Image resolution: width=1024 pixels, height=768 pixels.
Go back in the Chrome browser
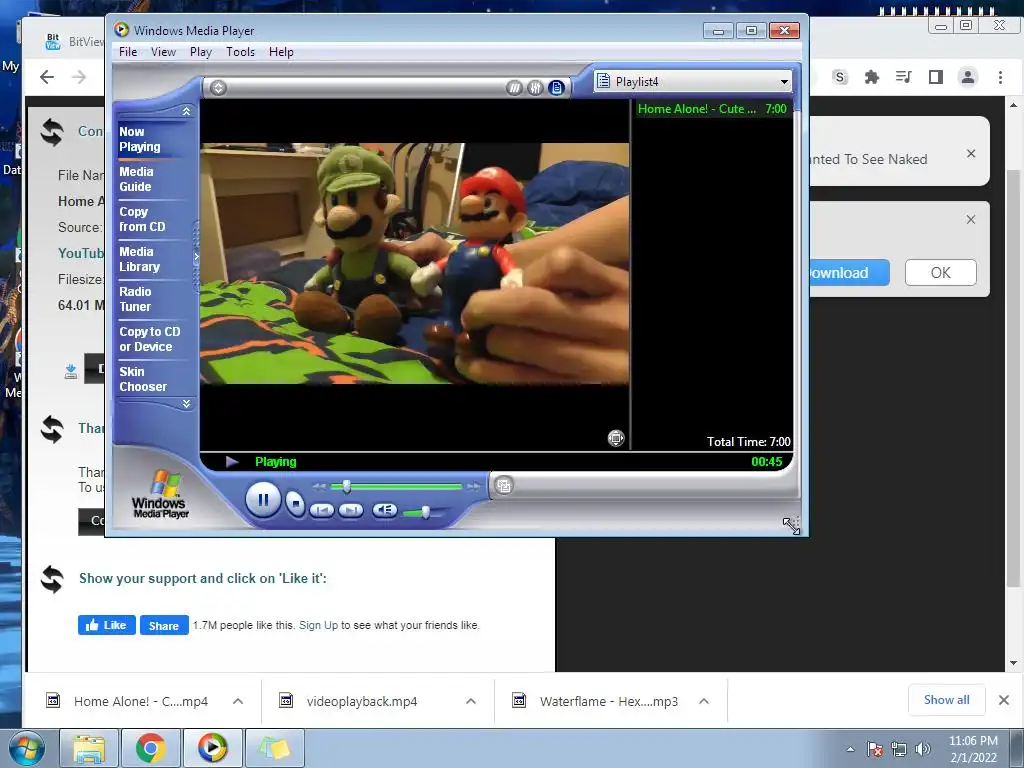pos(47,77)
